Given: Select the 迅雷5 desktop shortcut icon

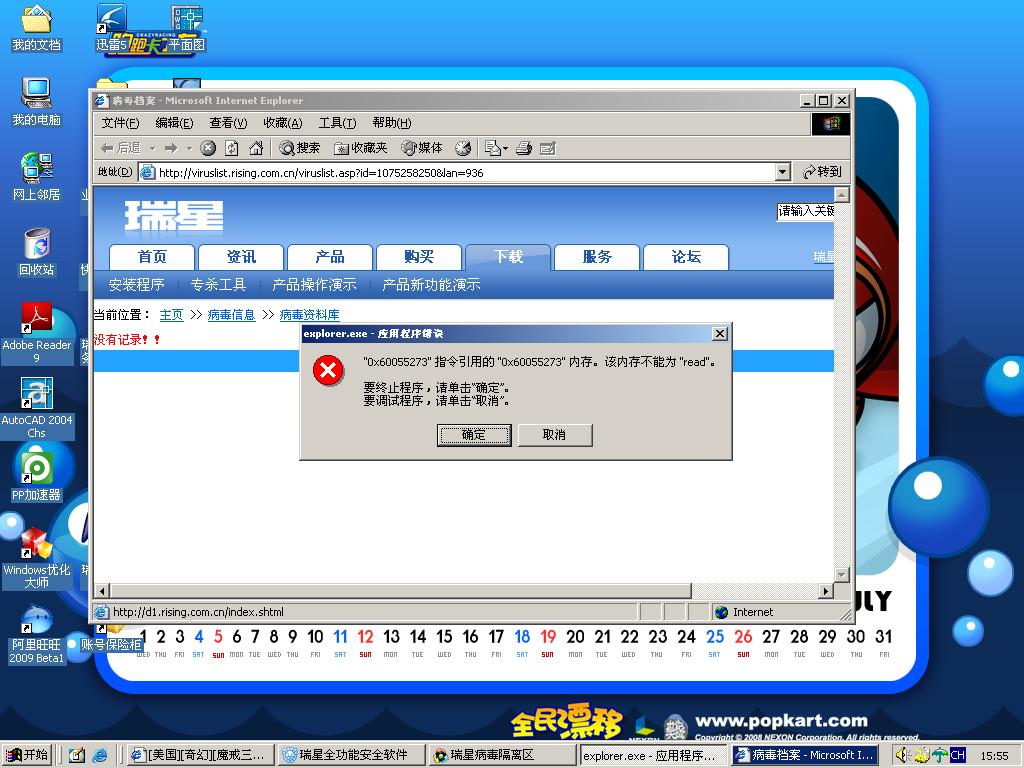Looking at the screenshot, I should pyautogui.click(x=111, y=29).
